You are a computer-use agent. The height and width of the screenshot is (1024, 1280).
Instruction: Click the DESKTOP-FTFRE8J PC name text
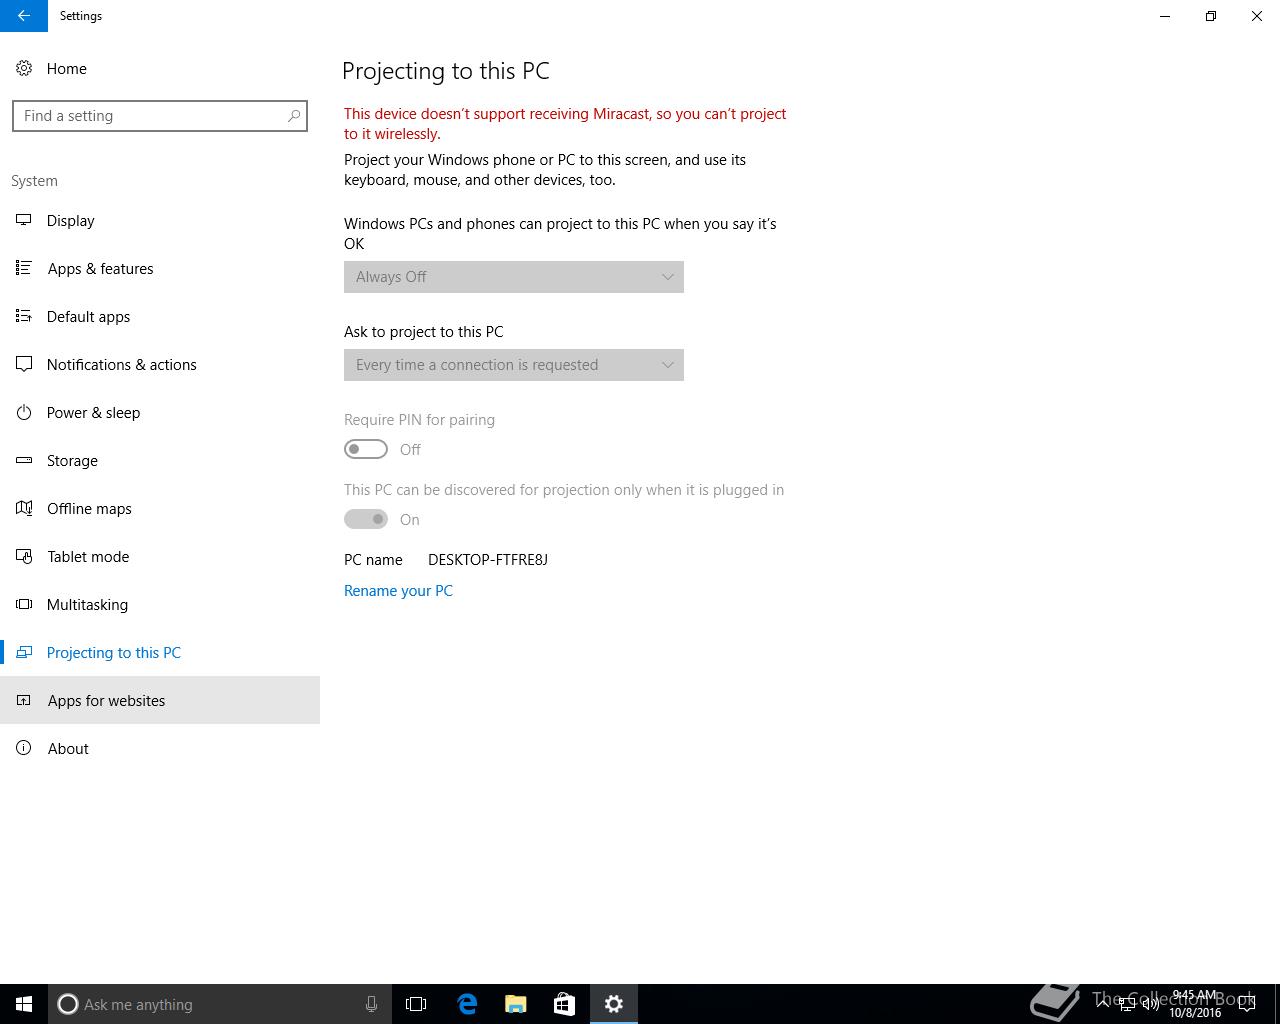(488, 560)
